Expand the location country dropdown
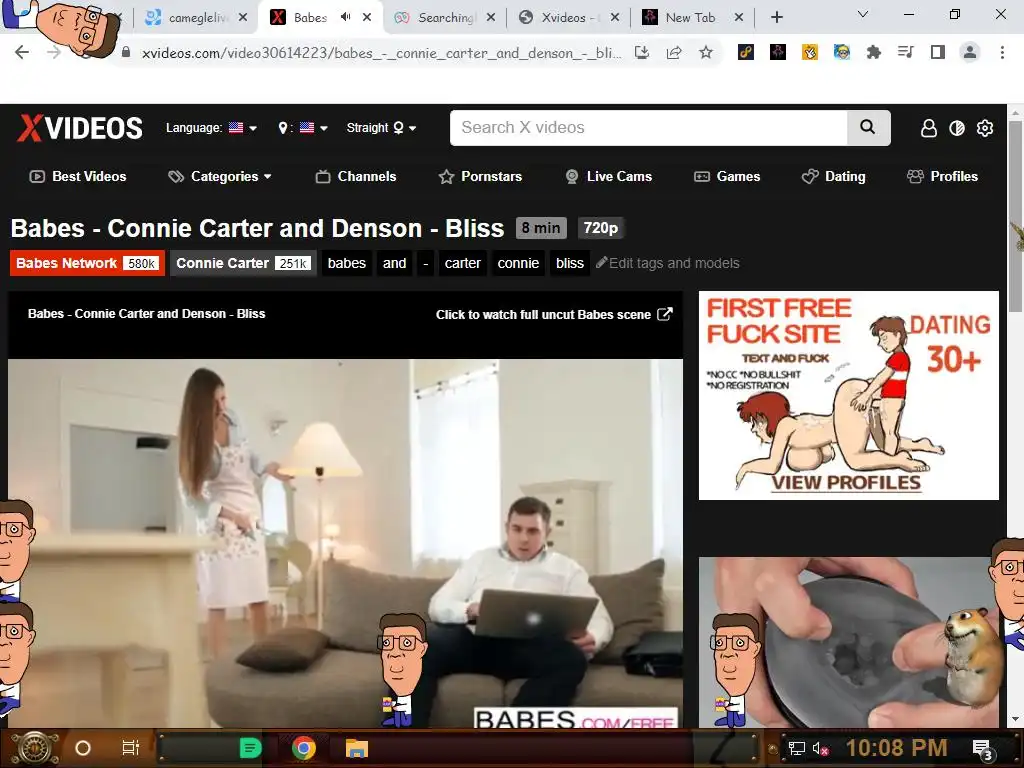This screenshot has width=1024, height=768. click(302, 128)
